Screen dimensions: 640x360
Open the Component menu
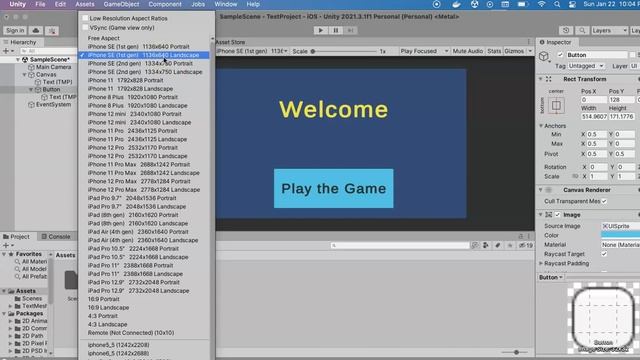tap(165, 4)
